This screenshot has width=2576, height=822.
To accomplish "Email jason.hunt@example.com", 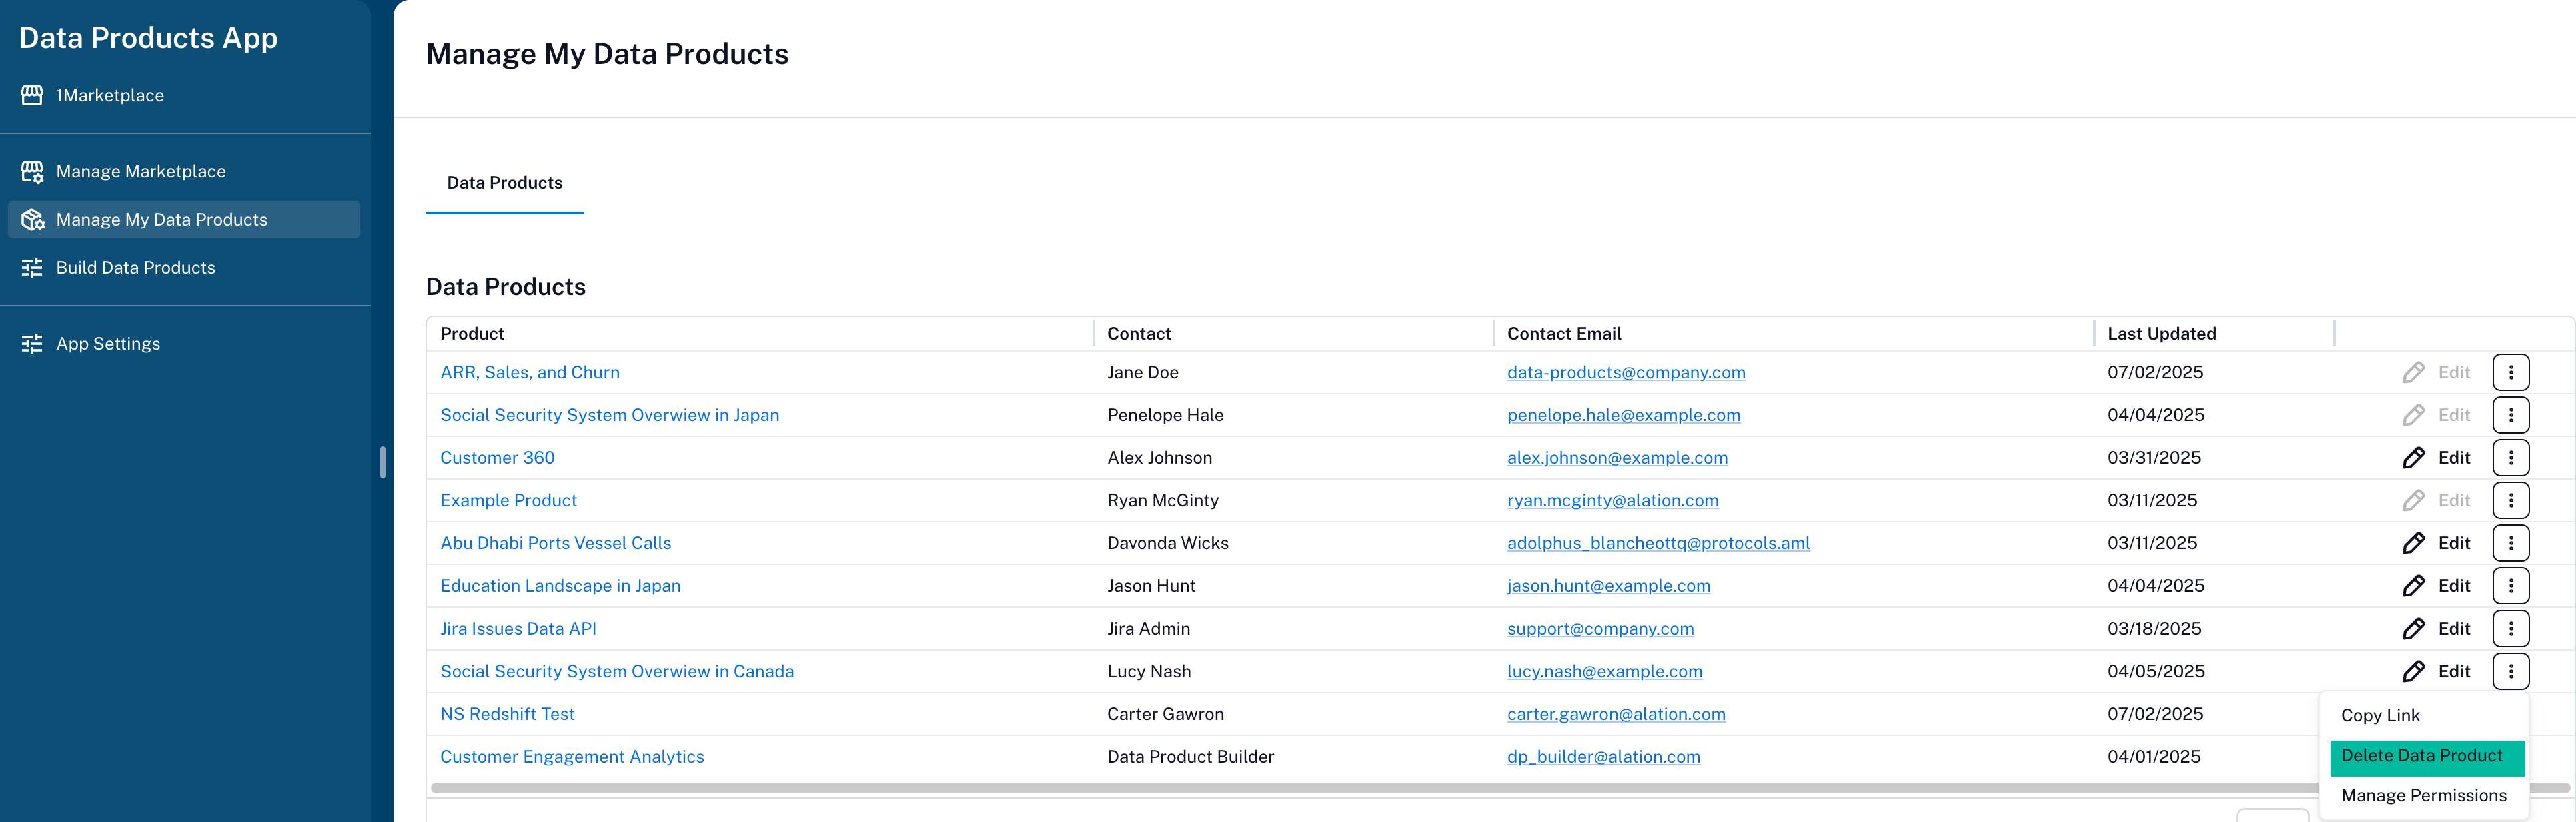I will tap(1608, 586).
